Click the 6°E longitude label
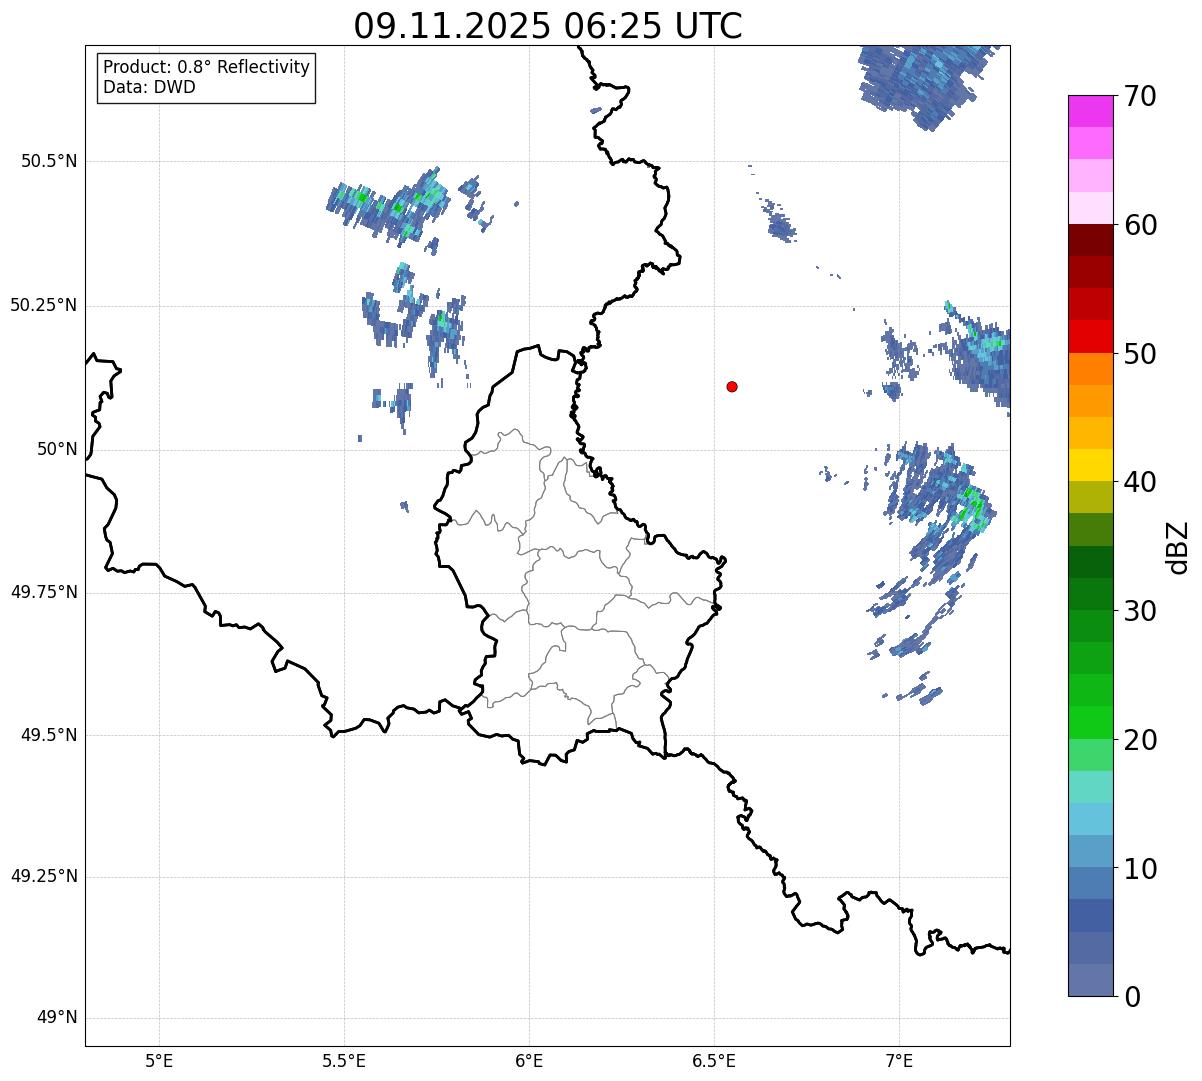The image size is (1202, 1081). tap(529, 1060)
